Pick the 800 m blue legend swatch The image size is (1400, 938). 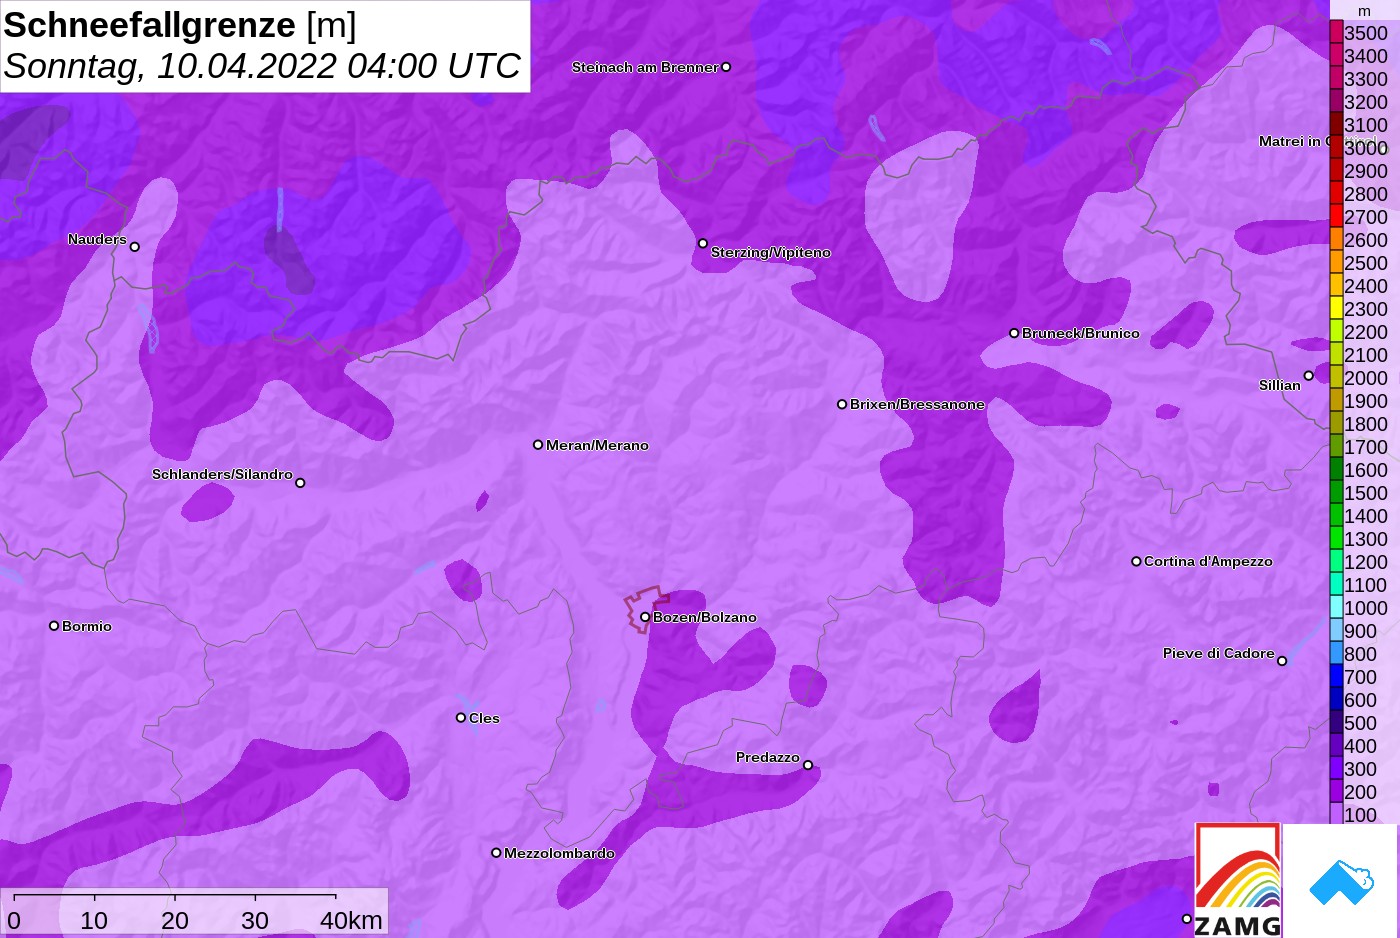coord(1336,653)
